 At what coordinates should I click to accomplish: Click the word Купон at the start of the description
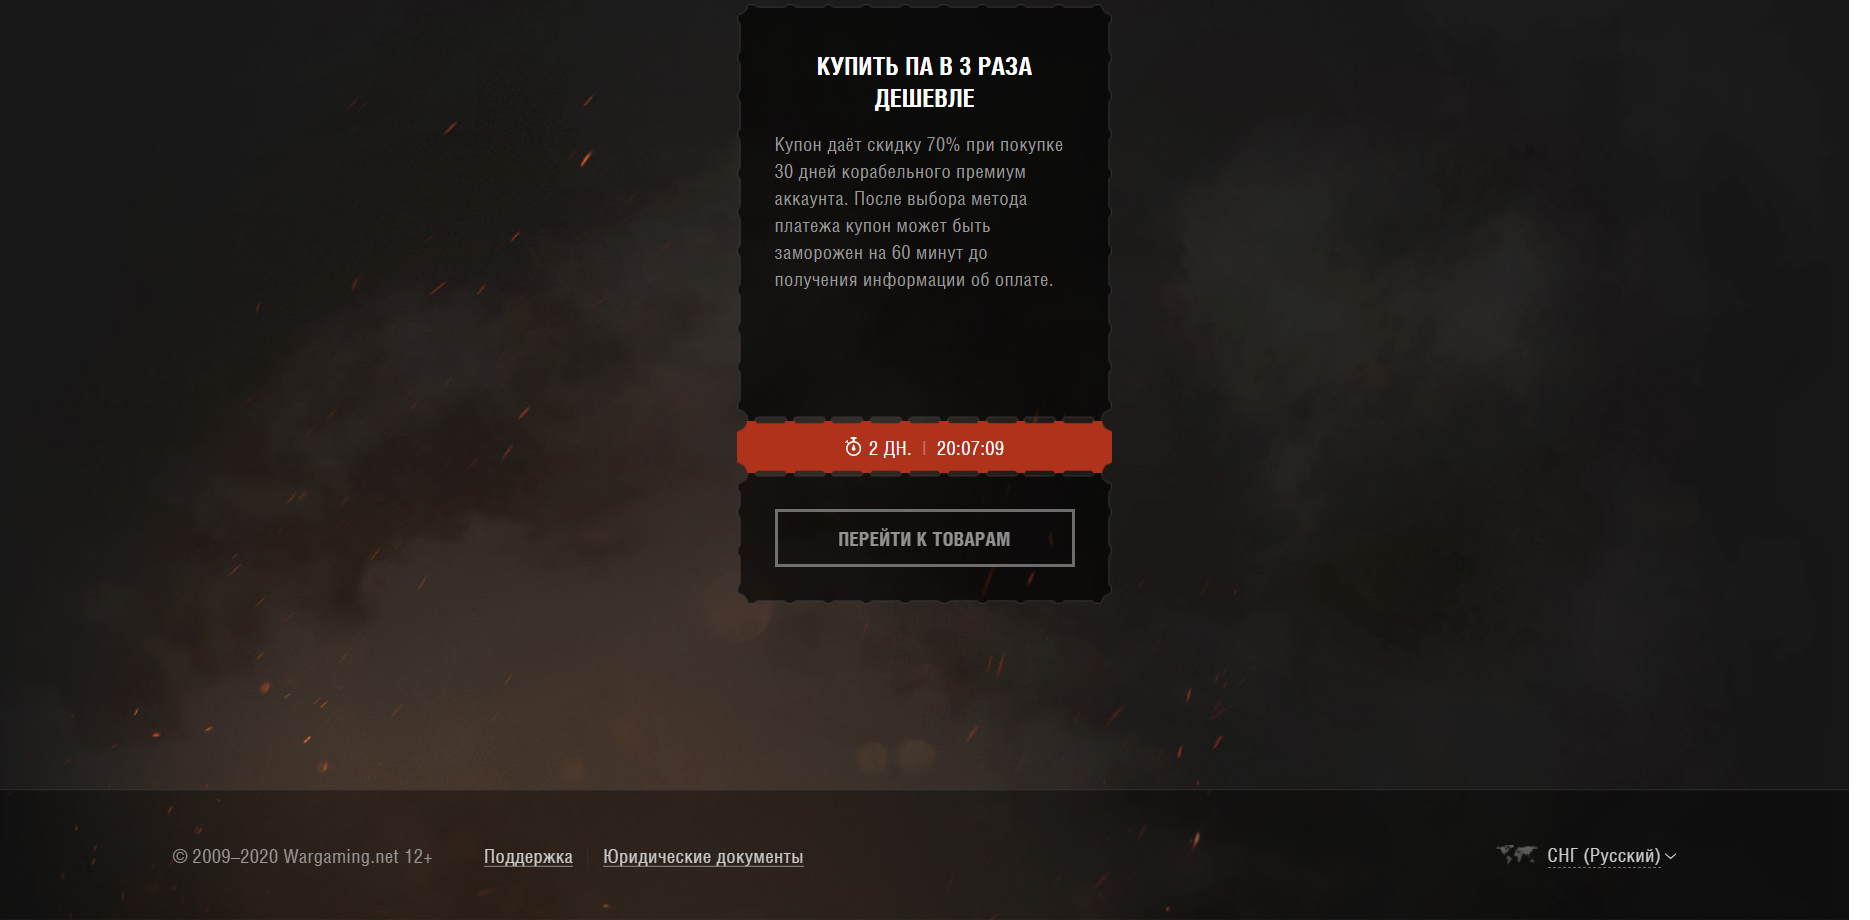[x=798, y=145]
